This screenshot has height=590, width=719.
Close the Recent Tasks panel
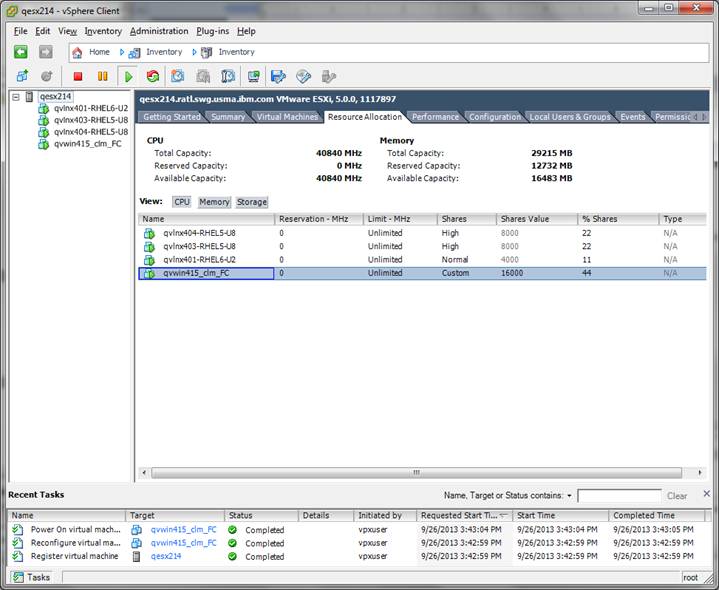[x=707, y=494]
